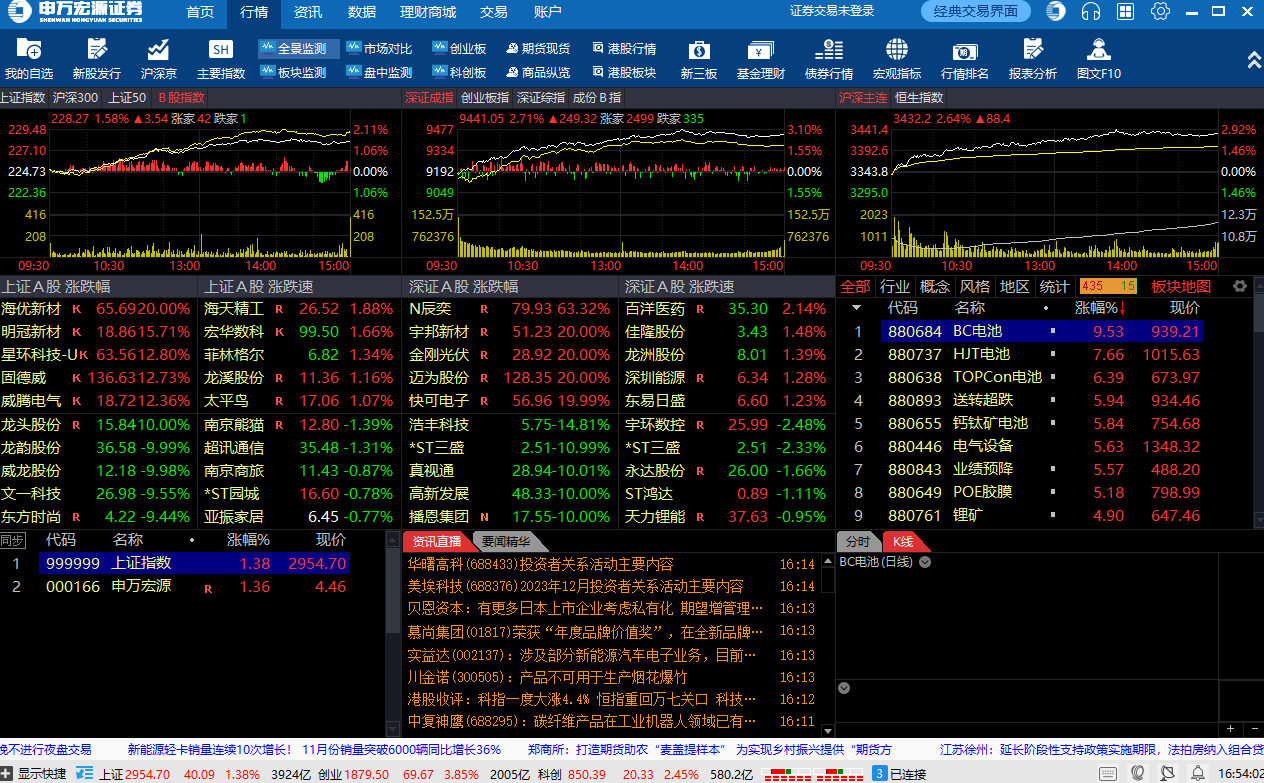
Task: Open 行情排名 toolbar icon
Action: tap(965, 59)
